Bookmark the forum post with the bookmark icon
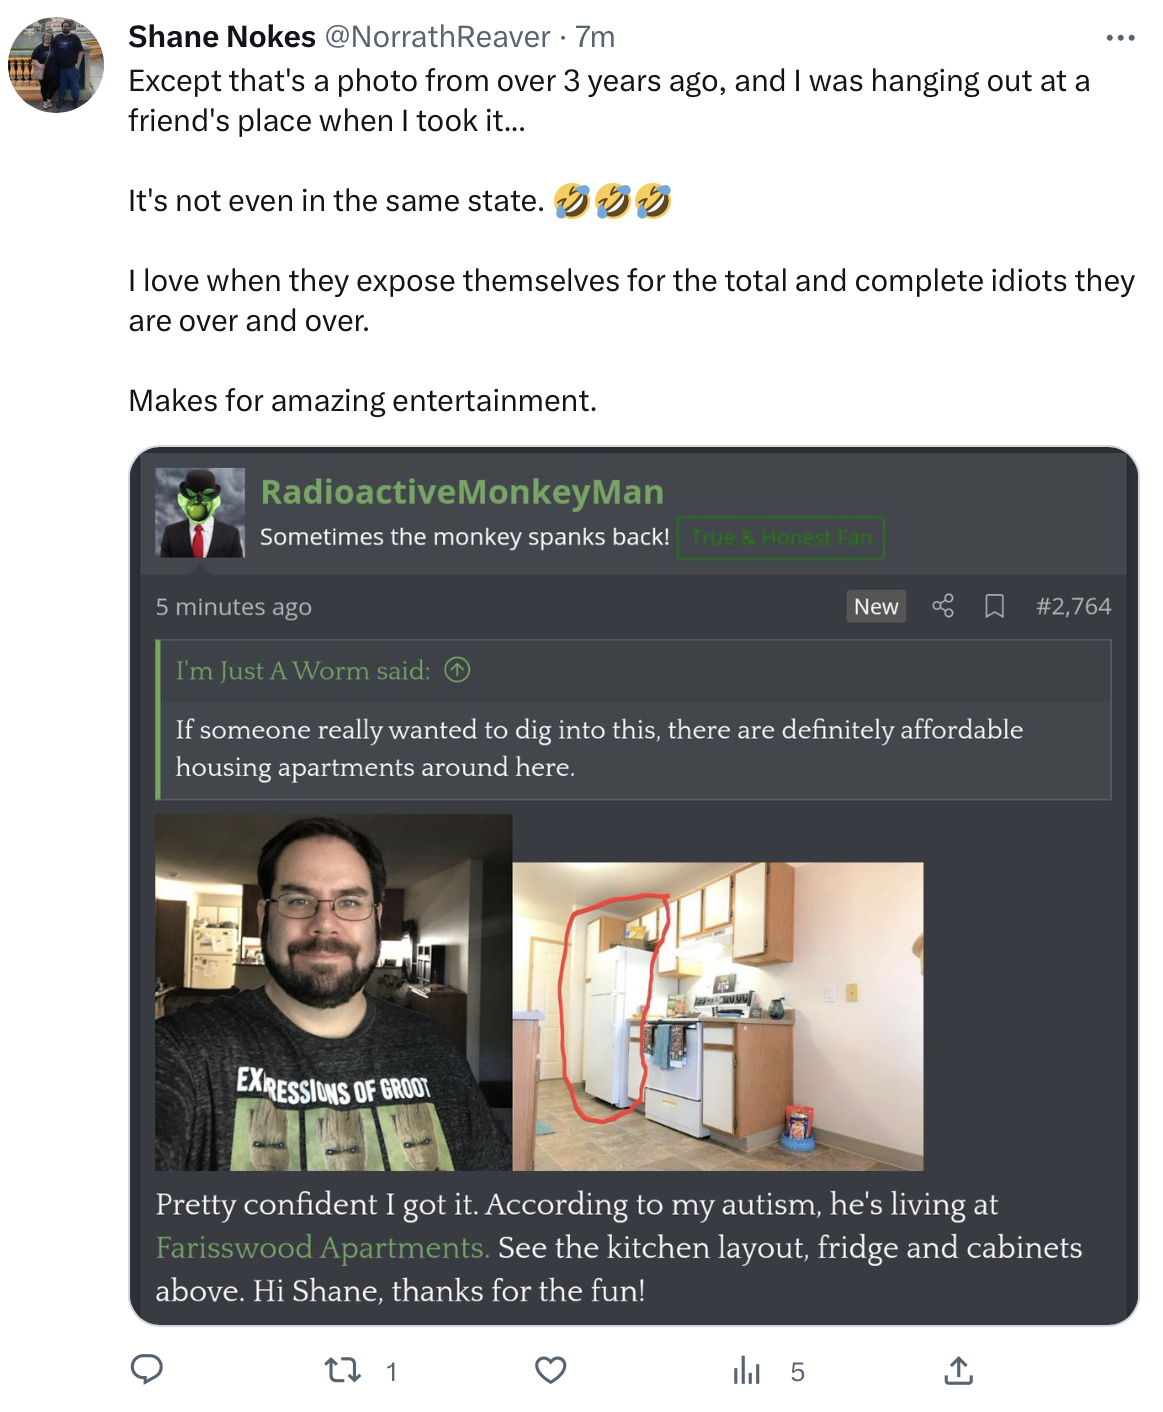 pyautogui.click(x=994, y=606)
